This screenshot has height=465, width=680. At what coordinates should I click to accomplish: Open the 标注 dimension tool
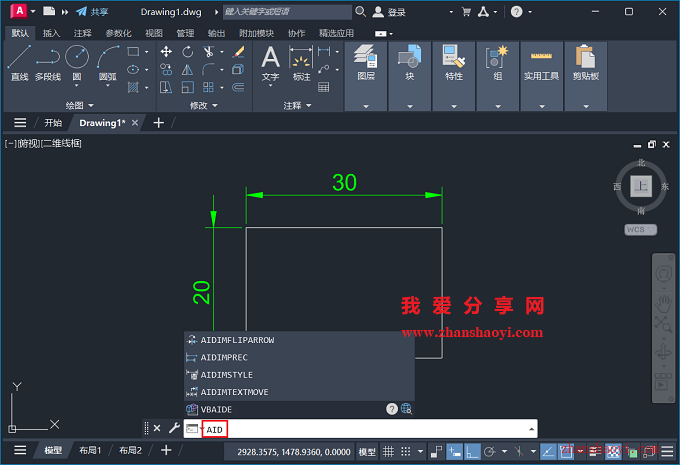coord(301,64)
